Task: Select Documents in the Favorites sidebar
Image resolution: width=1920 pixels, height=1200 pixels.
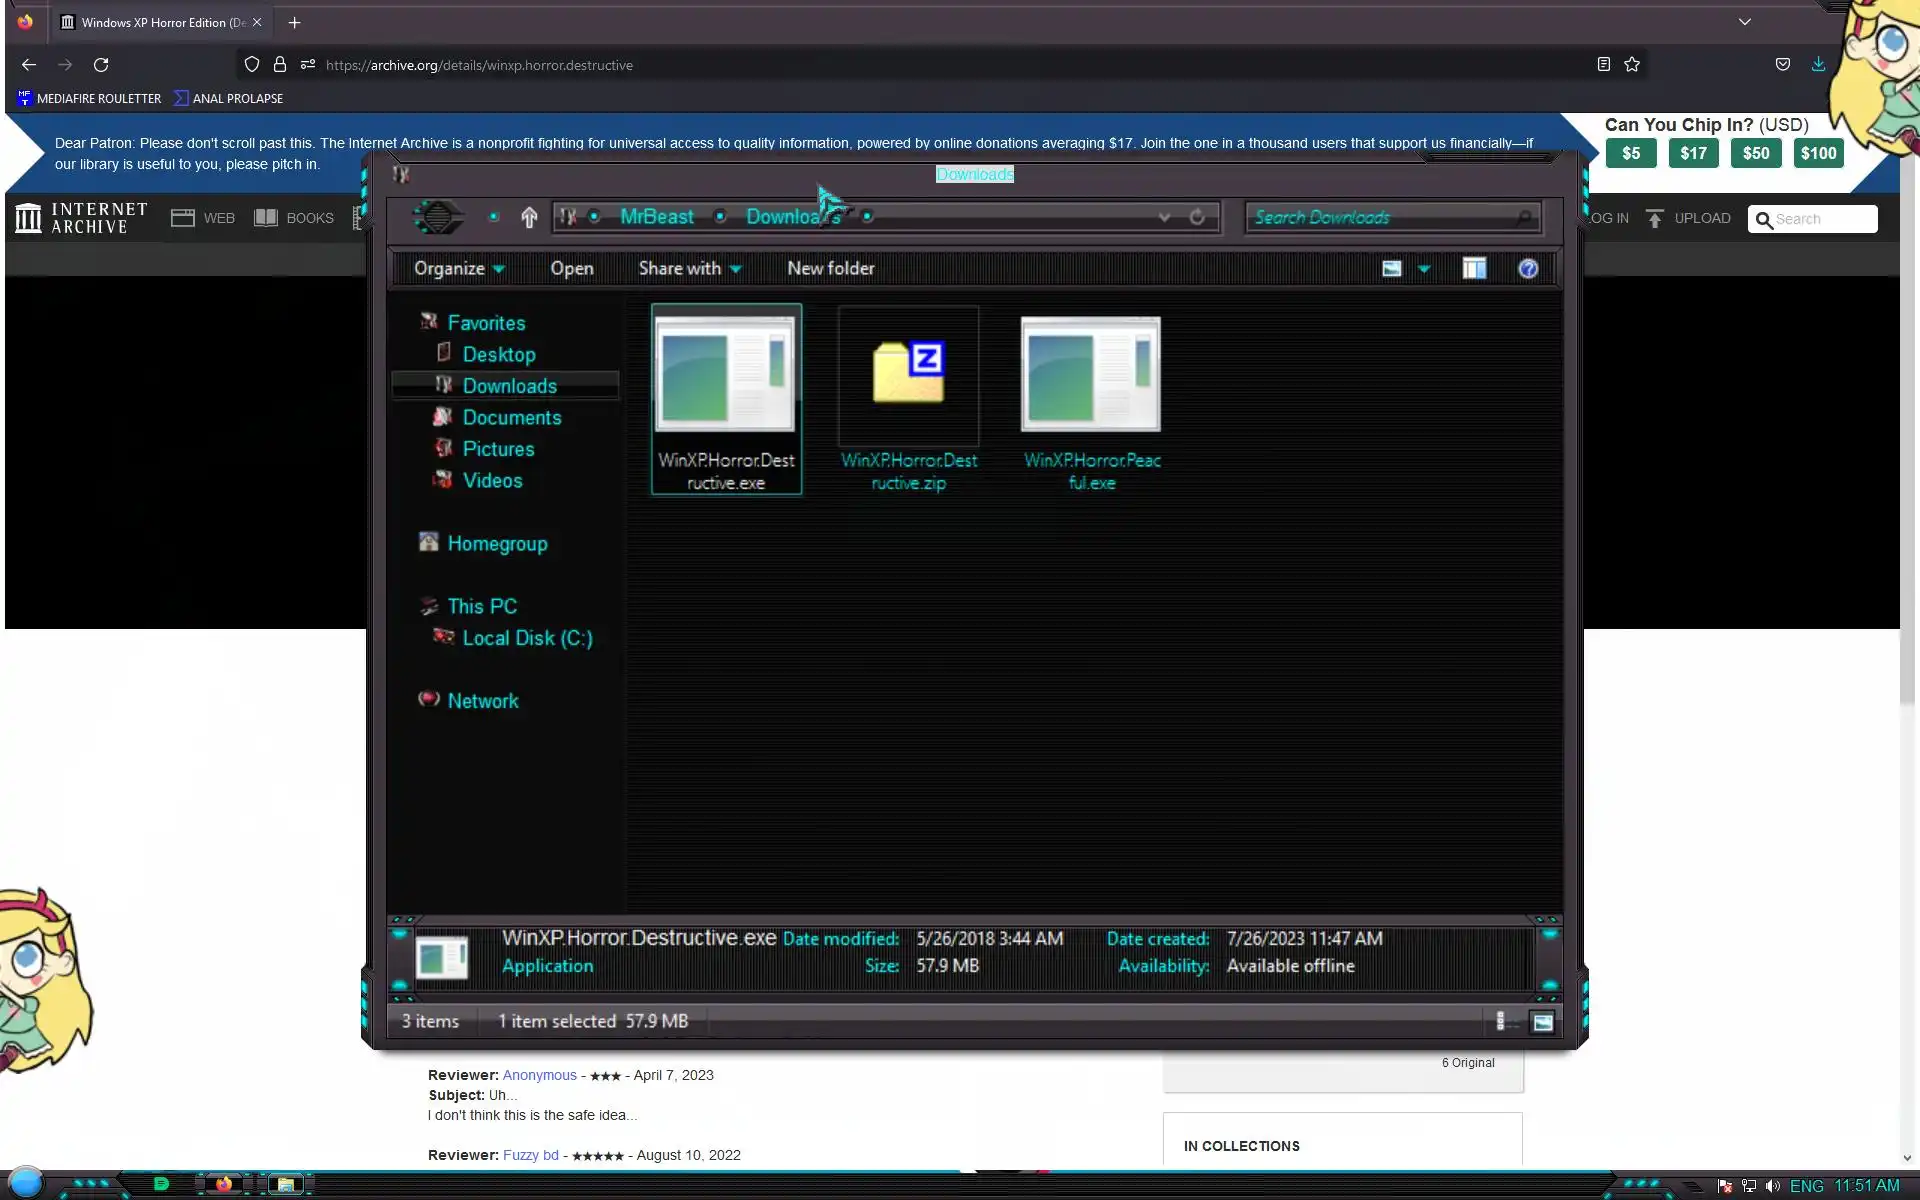Action: tap(511, 418)
